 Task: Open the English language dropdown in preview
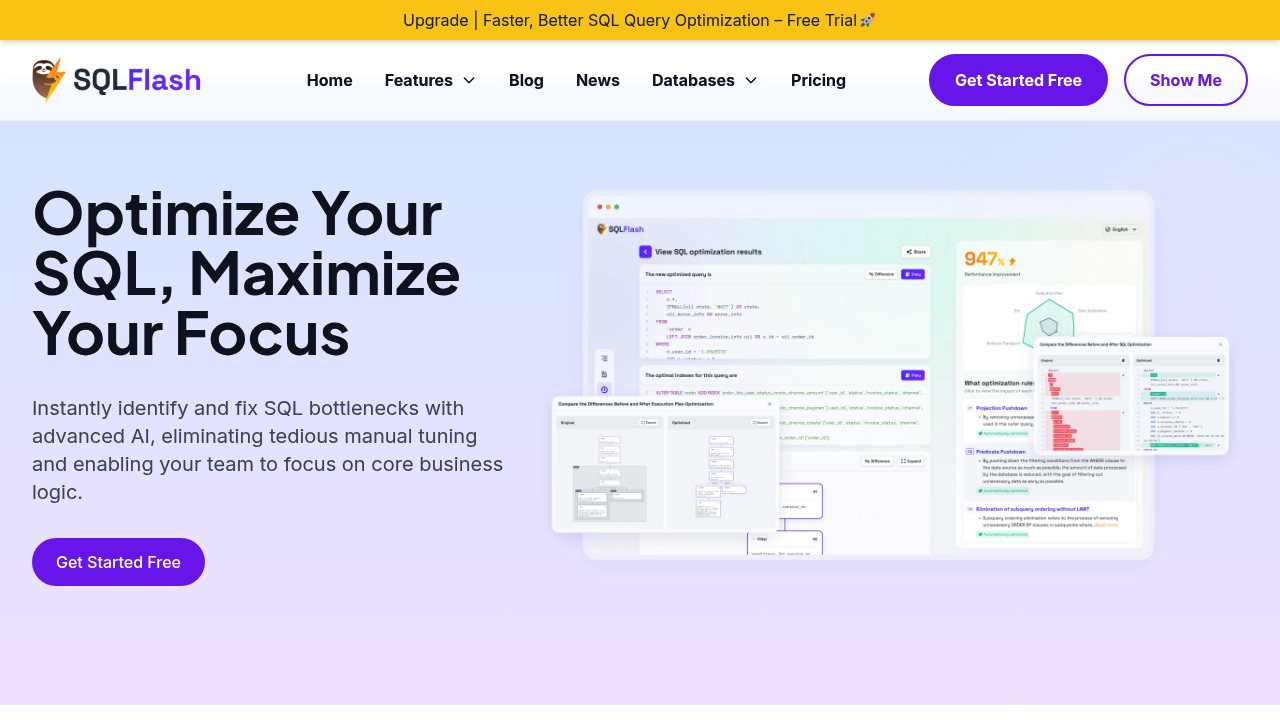pos(1121,229)
